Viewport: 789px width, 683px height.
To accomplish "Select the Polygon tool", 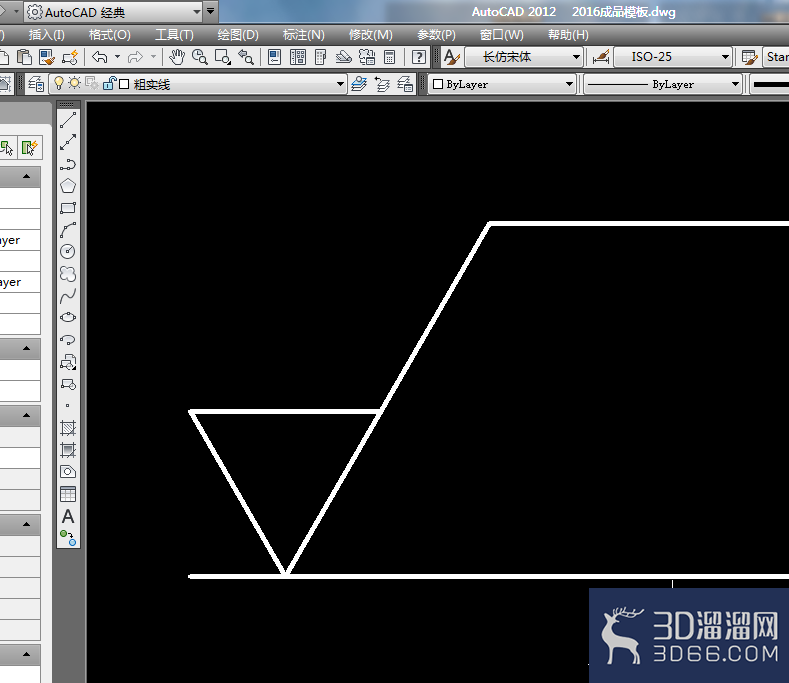I will [x=68, y=186].
